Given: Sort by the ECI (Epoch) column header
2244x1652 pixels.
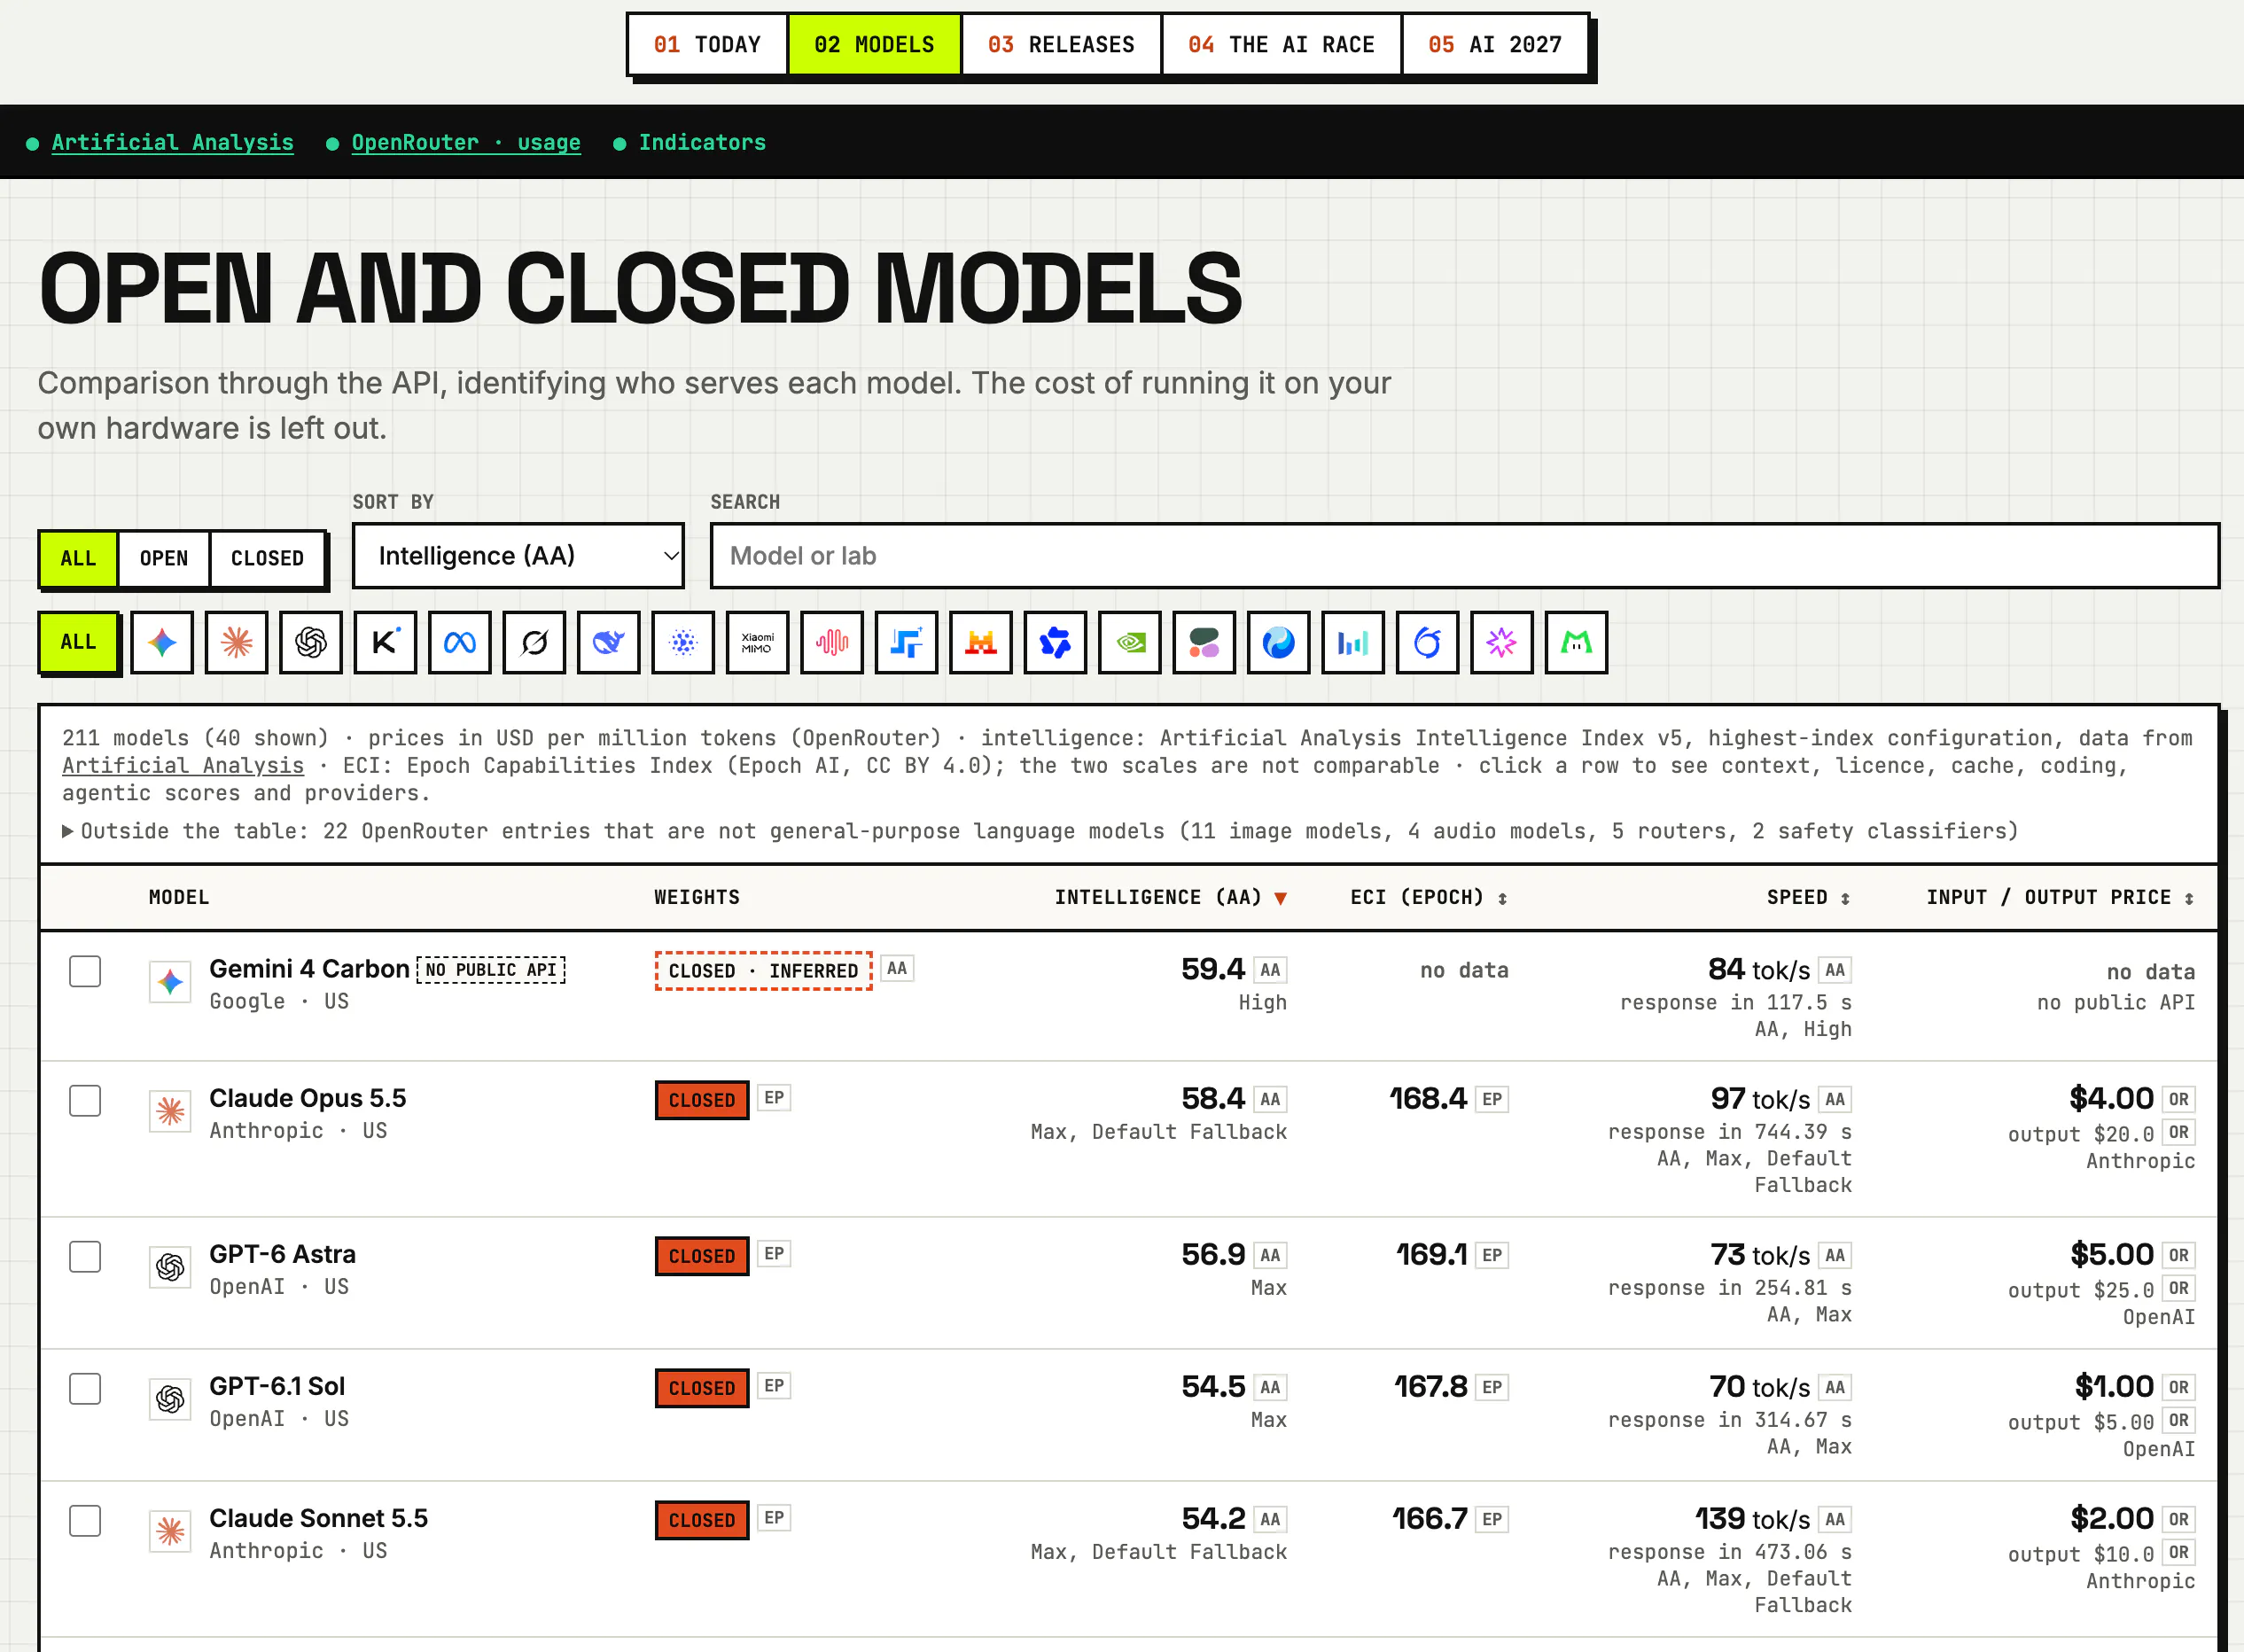Looking at the screenshot, I should pyautogui.click(x=1429, y=897).
